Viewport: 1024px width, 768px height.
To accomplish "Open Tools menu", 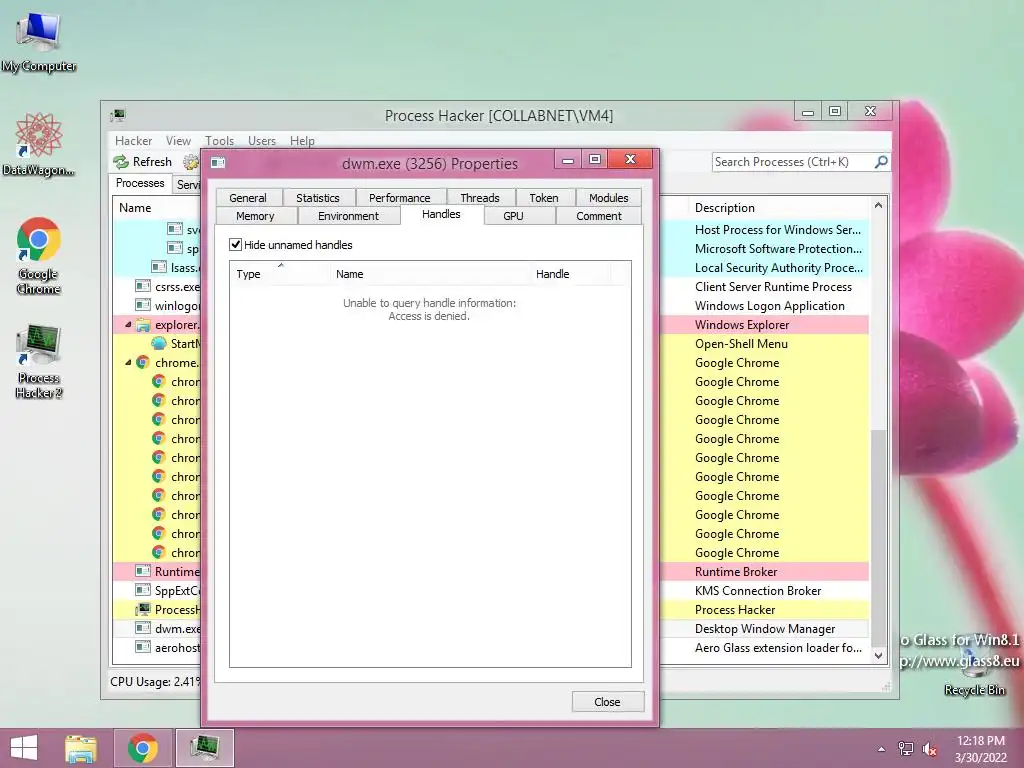I will (x=219, y=140).
